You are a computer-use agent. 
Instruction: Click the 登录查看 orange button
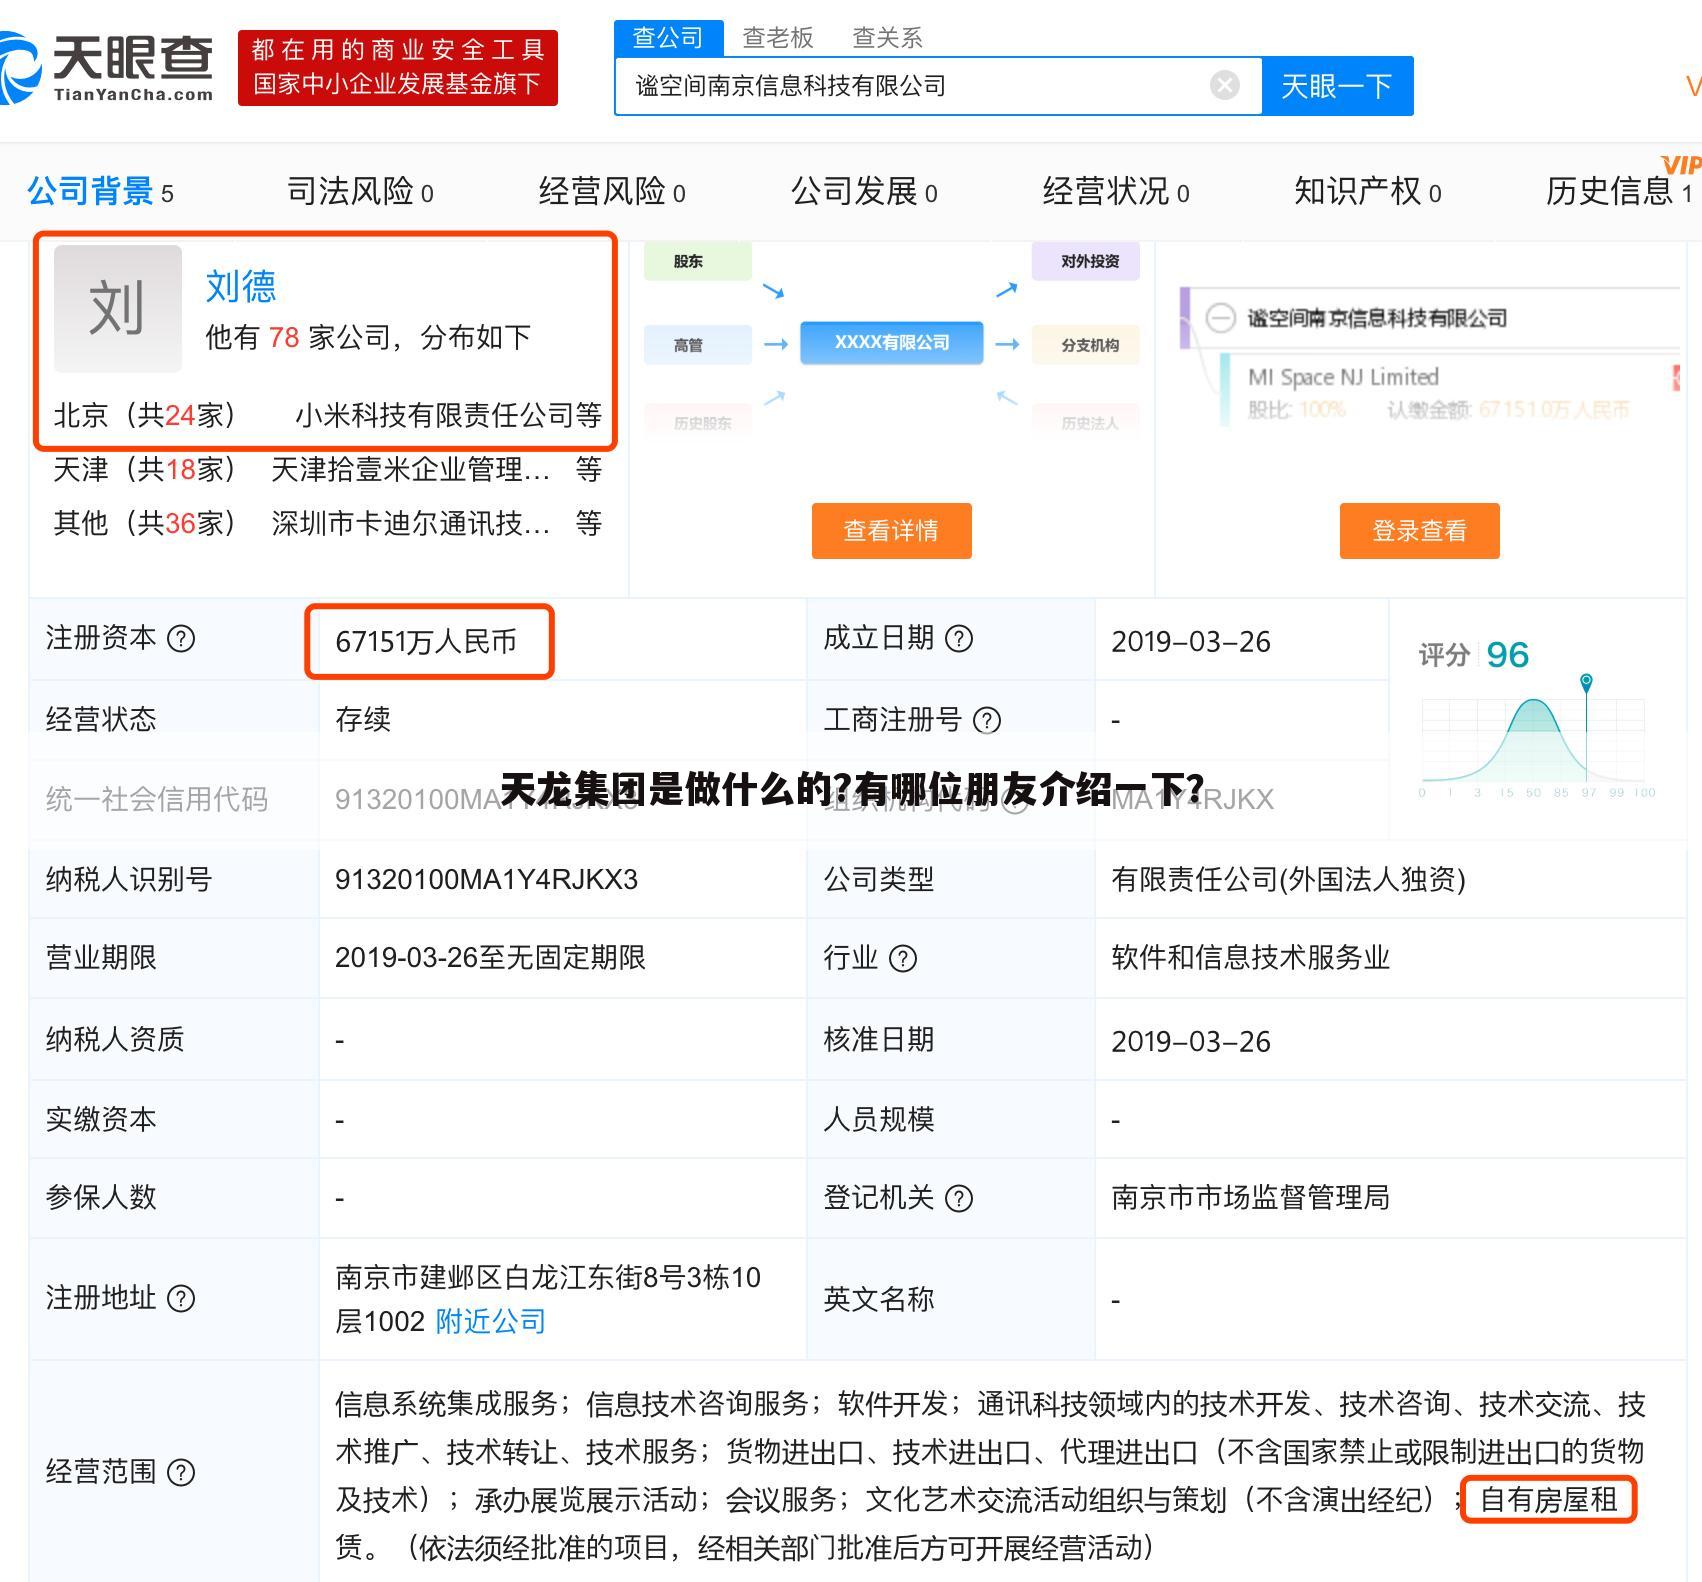[x=1419, y=531]
